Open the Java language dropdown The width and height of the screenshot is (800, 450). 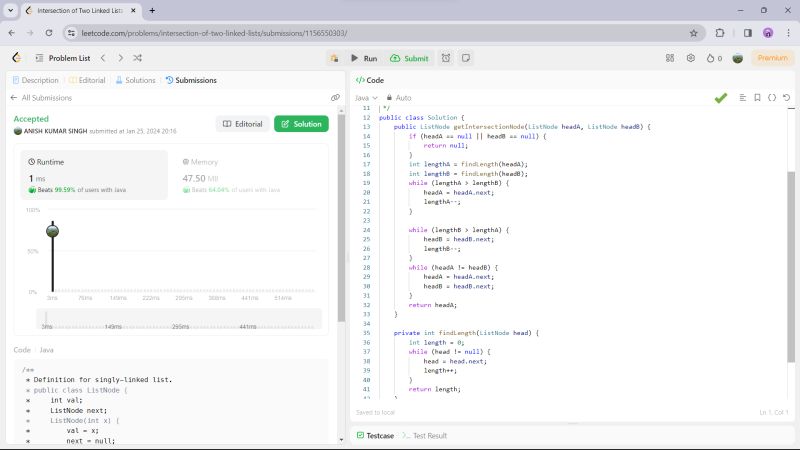[x=366, y=98]
